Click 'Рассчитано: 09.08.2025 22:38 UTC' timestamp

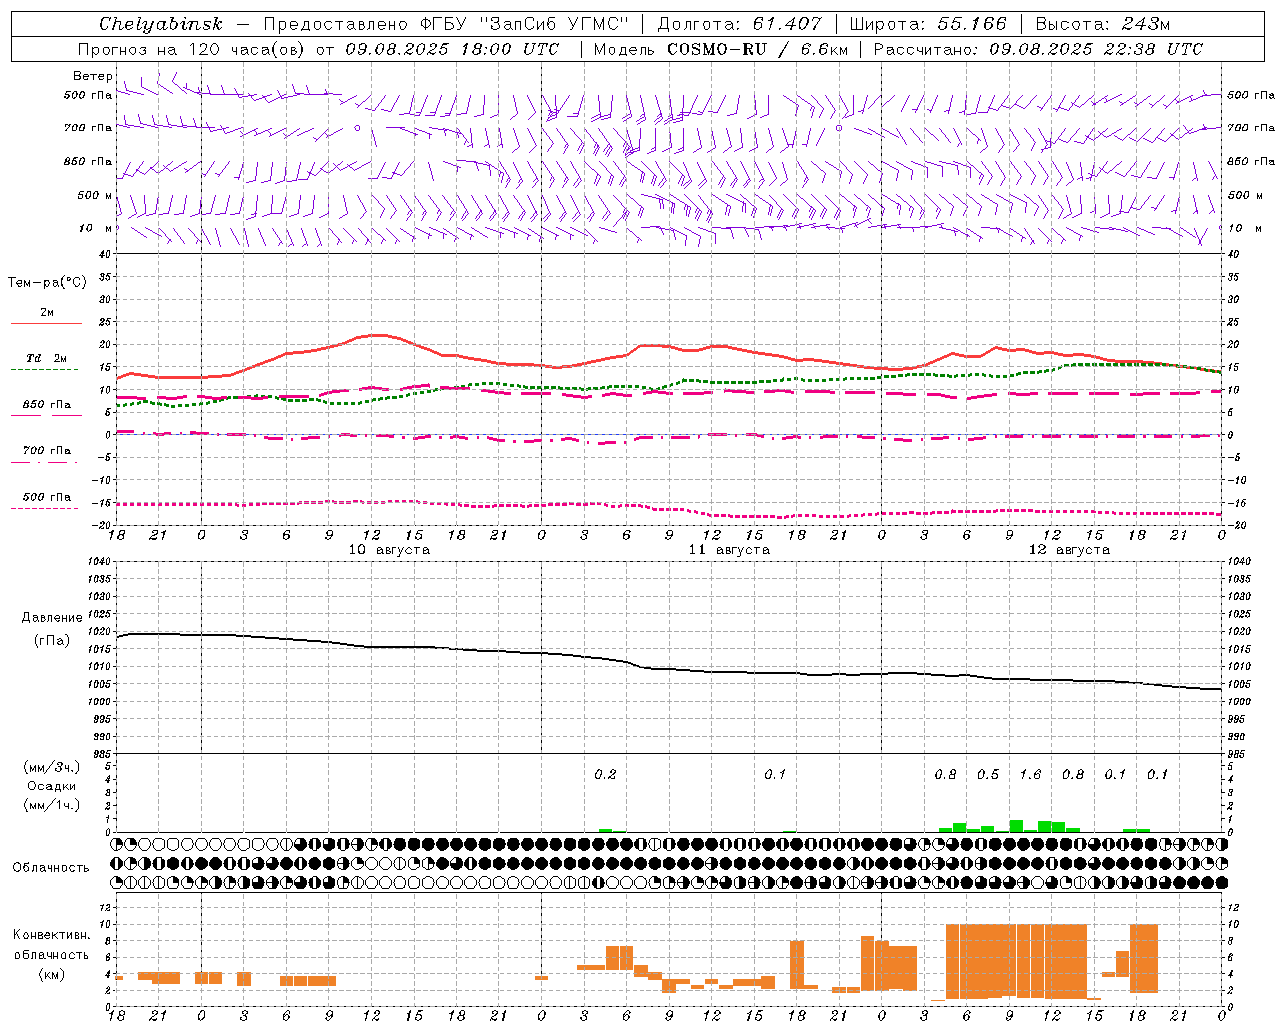point(1038,49)
